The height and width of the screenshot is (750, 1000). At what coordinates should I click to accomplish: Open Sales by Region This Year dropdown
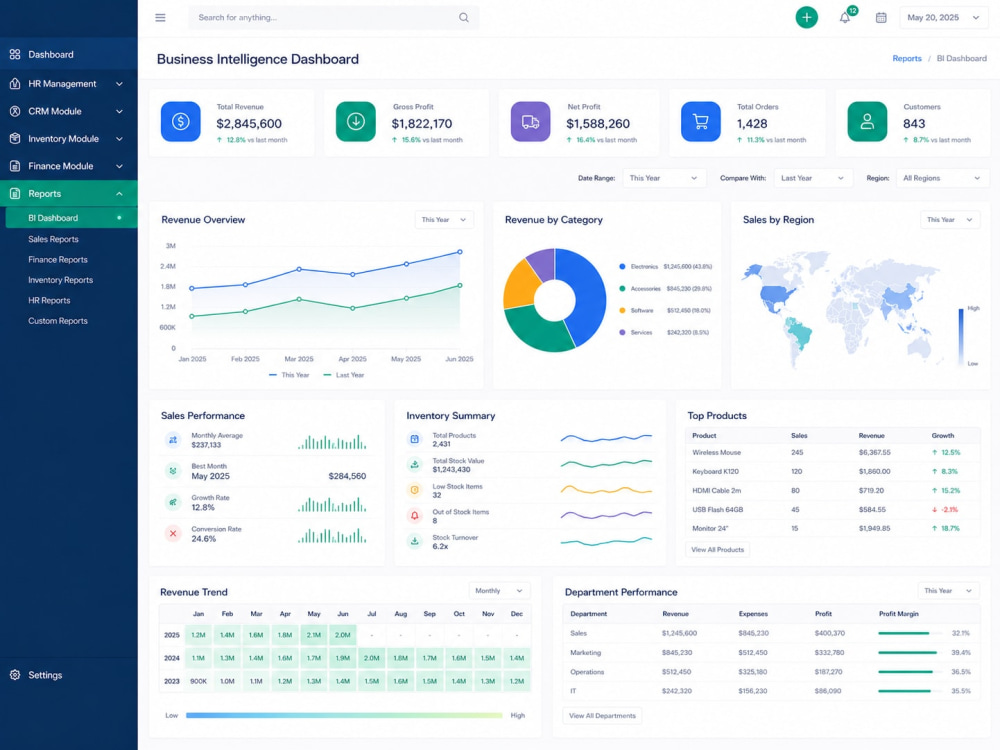(950, 219)
